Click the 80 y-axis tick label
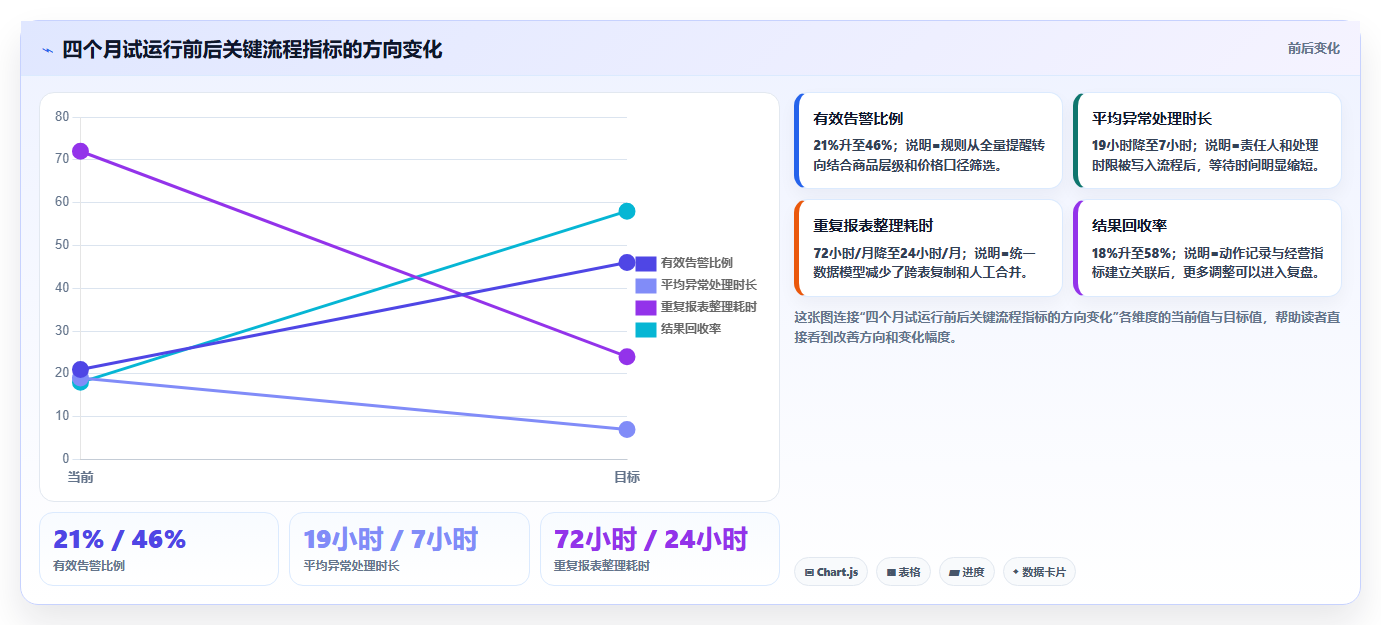Image resolution: width=1381 pixels, height=625 pixels. point(62,116)
